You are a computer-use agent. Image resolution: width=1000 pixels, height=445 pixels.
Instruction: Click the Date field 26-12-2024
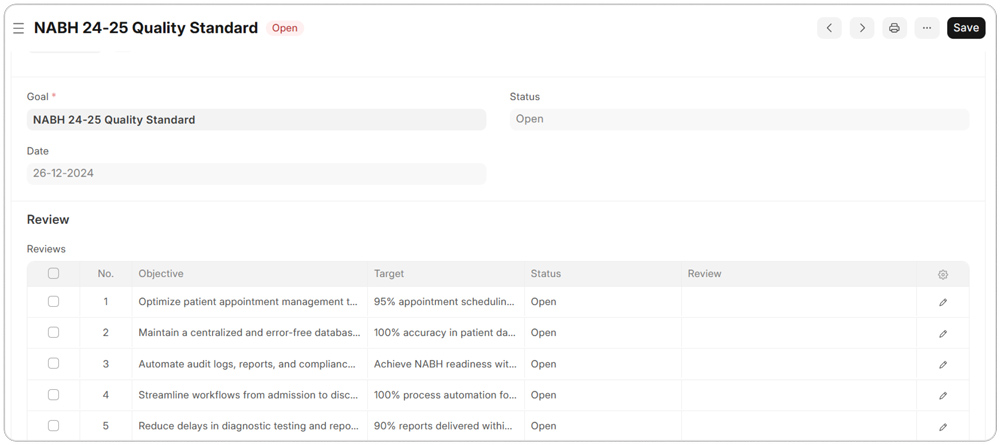[x=256, y=173]
